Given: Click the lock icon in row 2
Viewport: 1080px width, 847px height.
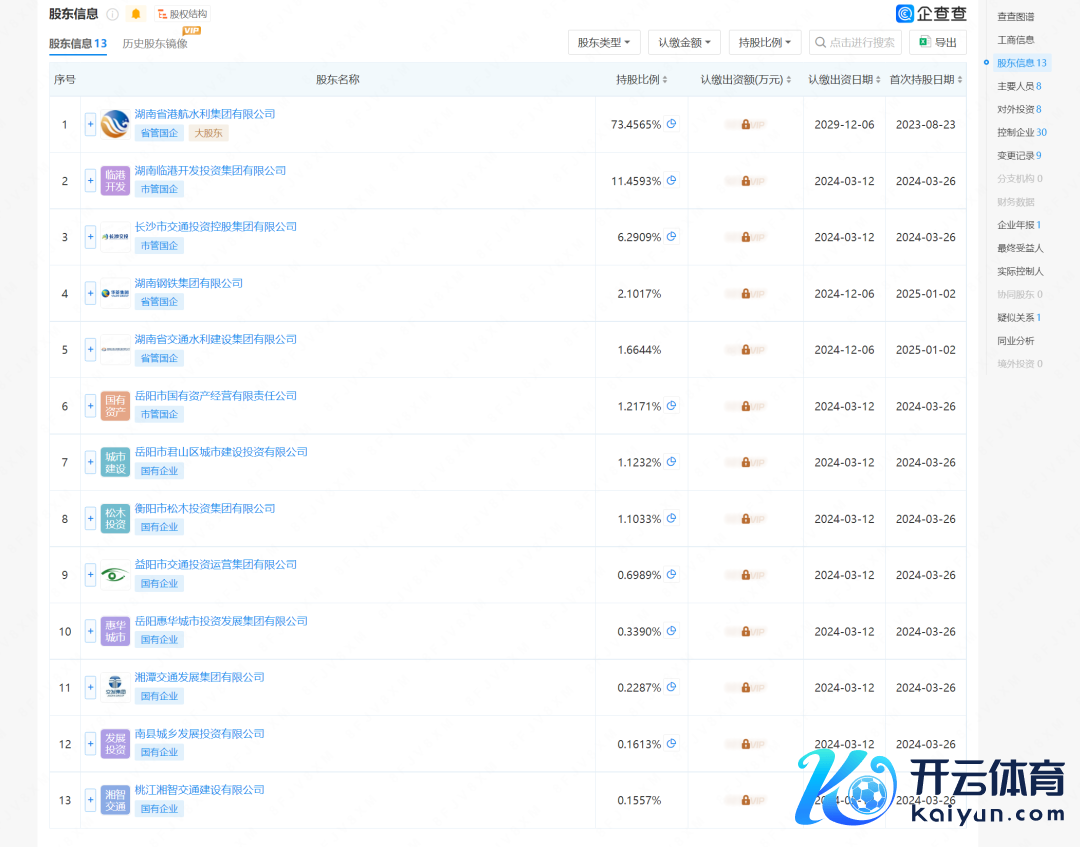Looking at the screenshot, I should [745, 181].
